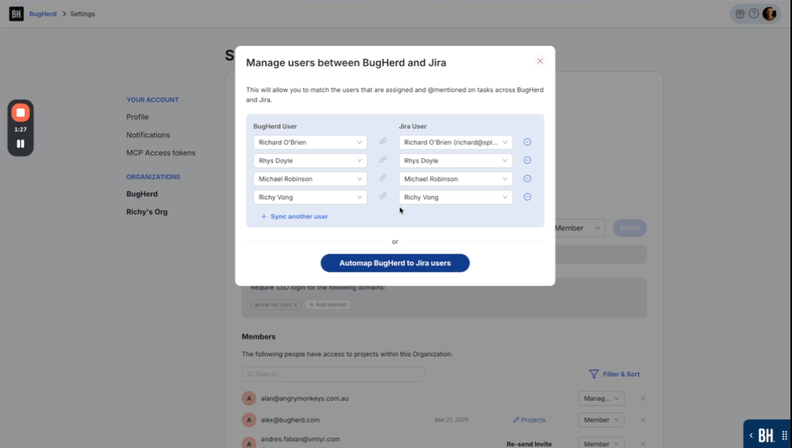Stop the screen recording
This screenshot has width=792, height=448.
(x=21, y=113)
